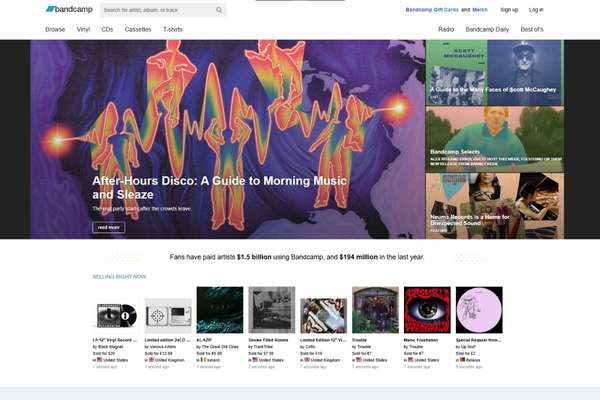The width and height of the screenshot is (600, 400).
Task: Click Ireland flag under AL AZIF
Action: pos(203,360)
